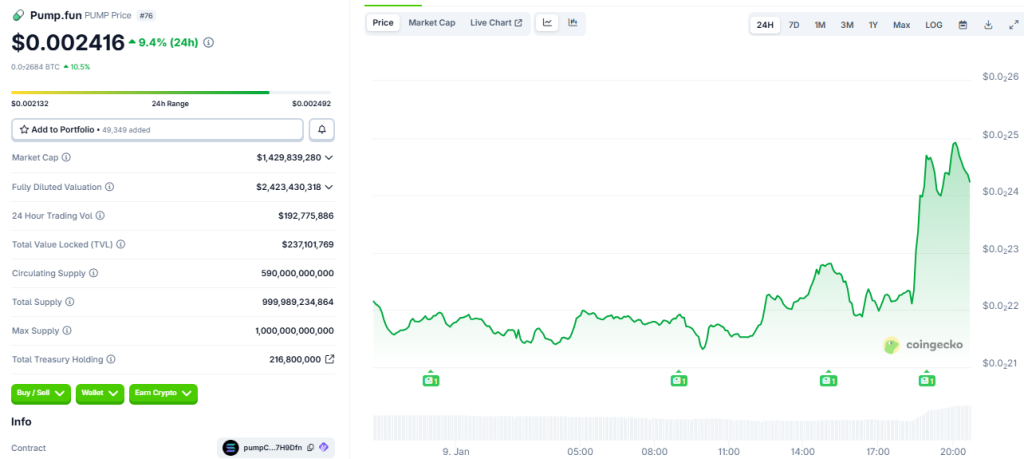1024x459 pixels.
Task: Switch to candlestick chart view icon
Action: [573, 23]
